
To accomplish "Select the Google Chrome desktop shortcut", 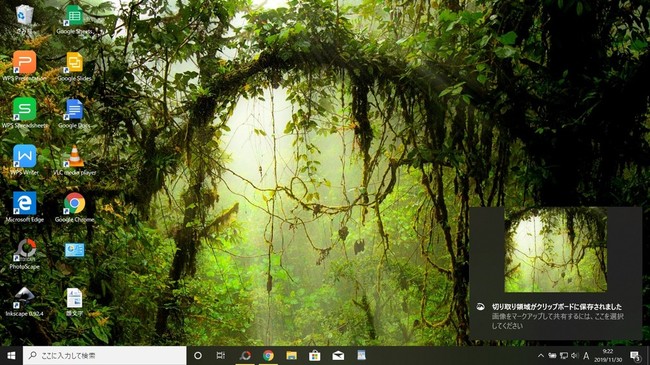I will [x=75, y=207].
